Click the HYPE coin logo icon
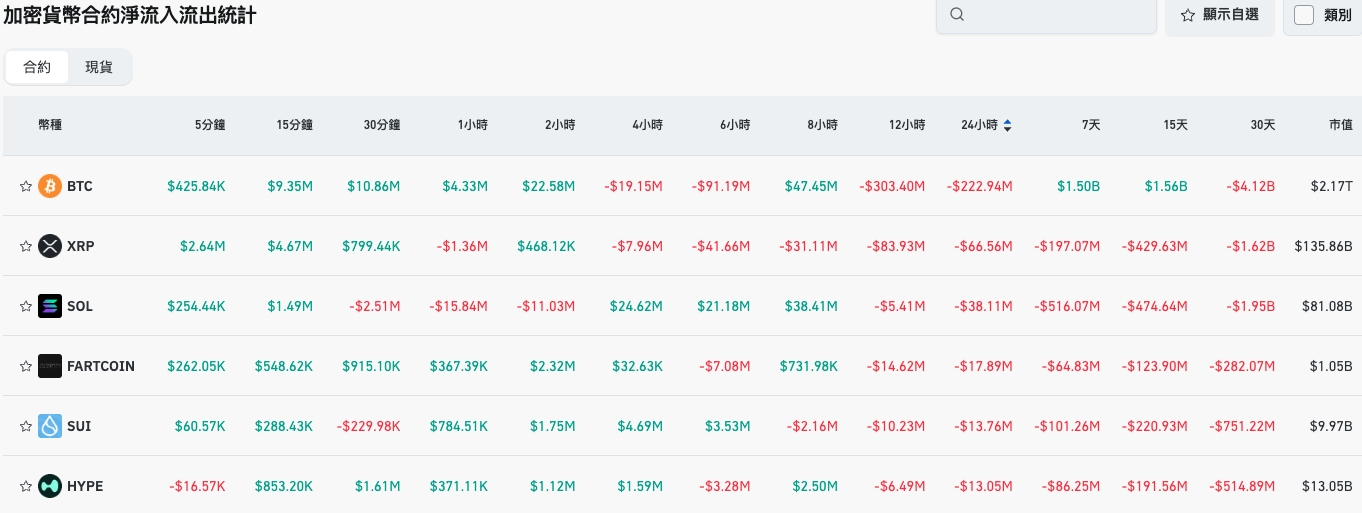 (x=50, y=486)
